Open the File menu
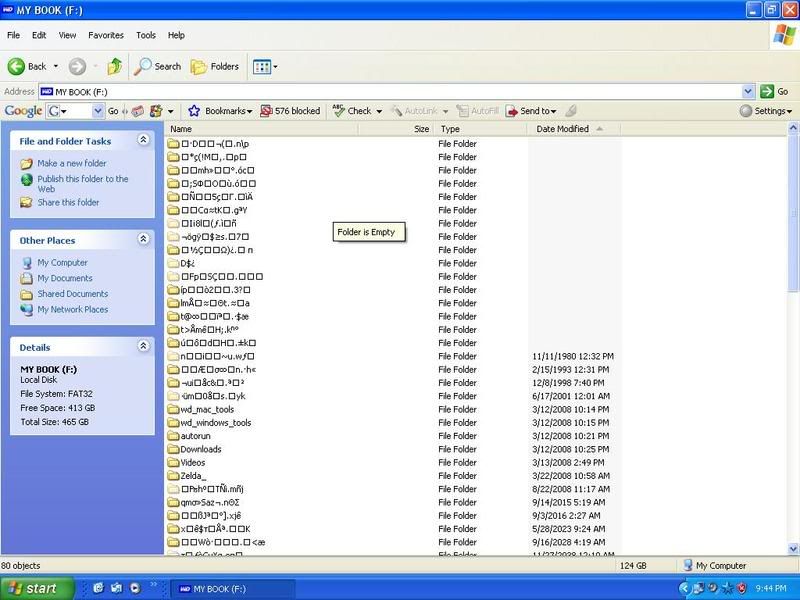 point(13,35)
